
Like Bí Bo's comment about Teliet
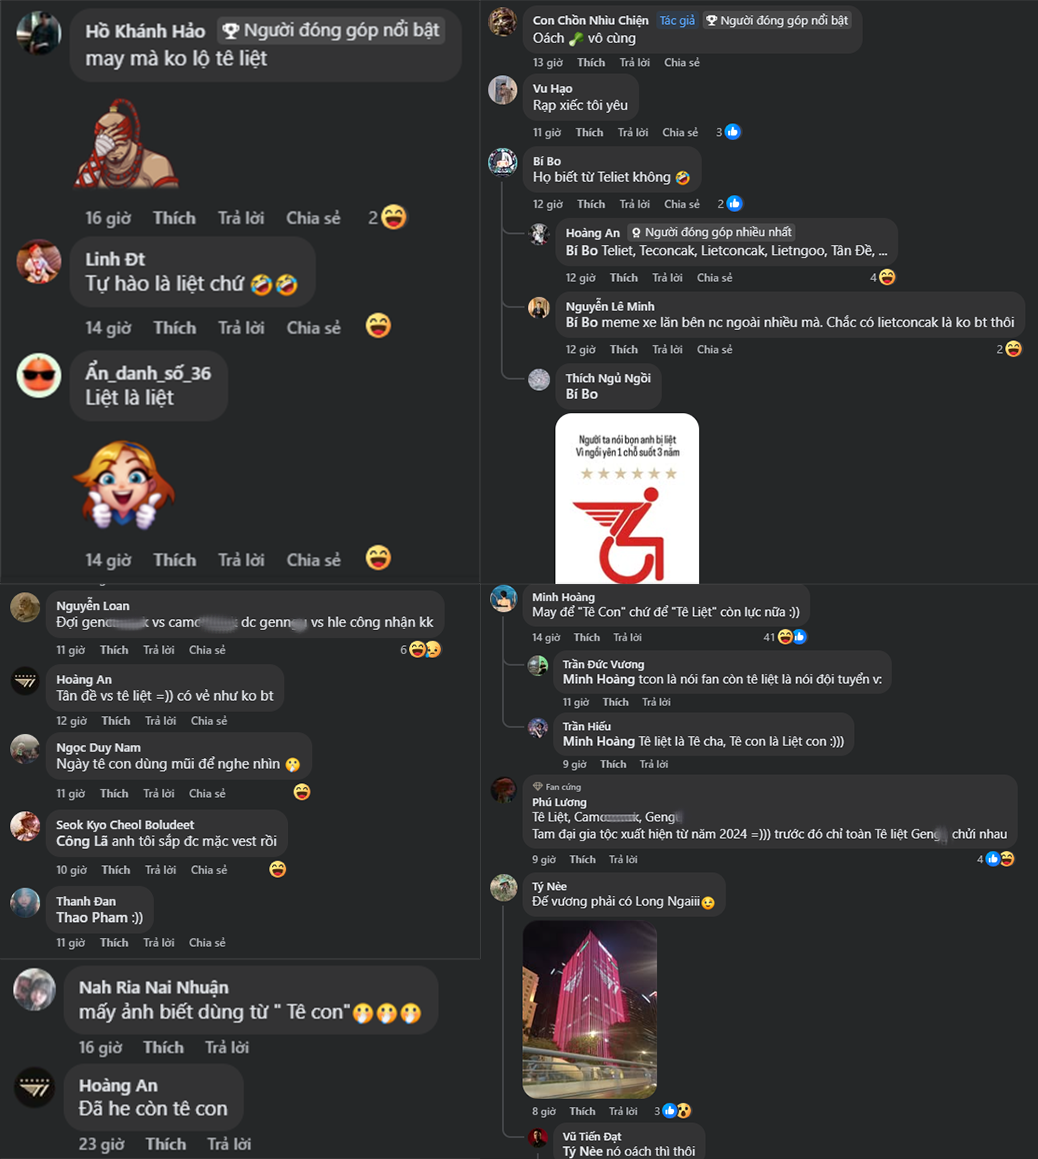point(591,204)
